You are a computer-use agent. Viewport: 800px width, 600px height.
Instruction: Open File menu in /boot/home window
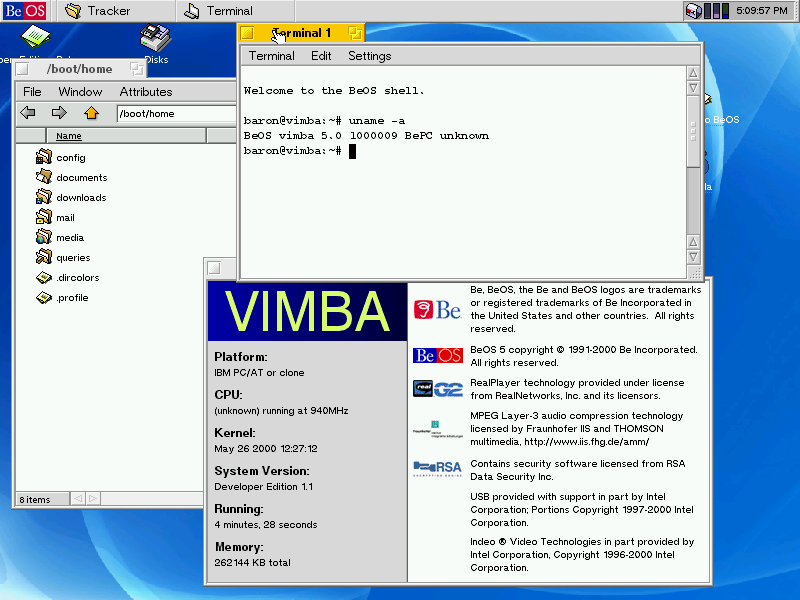click(32, 92)
